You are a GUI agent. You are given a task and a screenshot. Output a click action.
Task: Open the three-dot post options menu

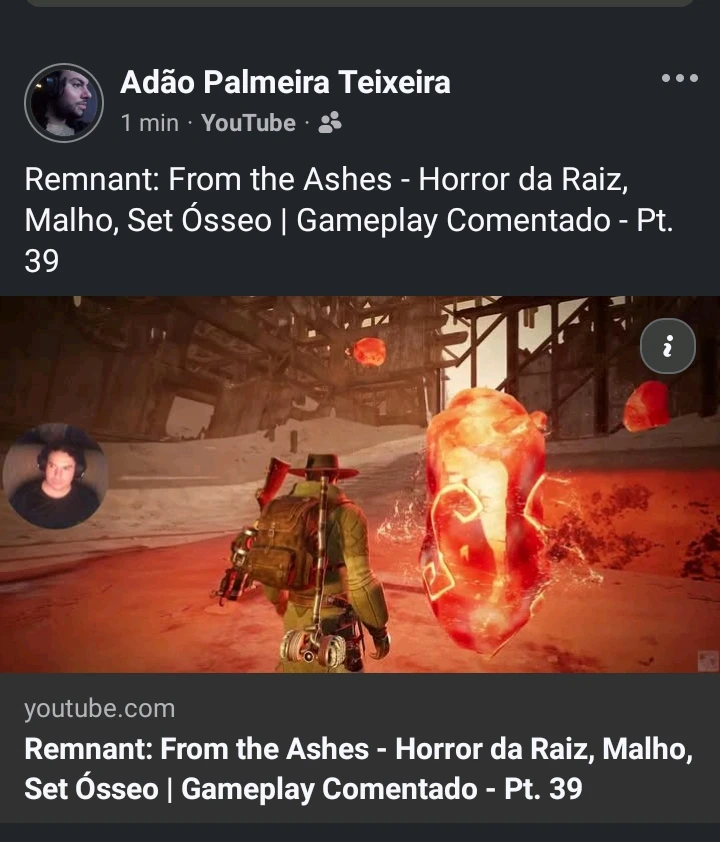[x=679, y=78]
